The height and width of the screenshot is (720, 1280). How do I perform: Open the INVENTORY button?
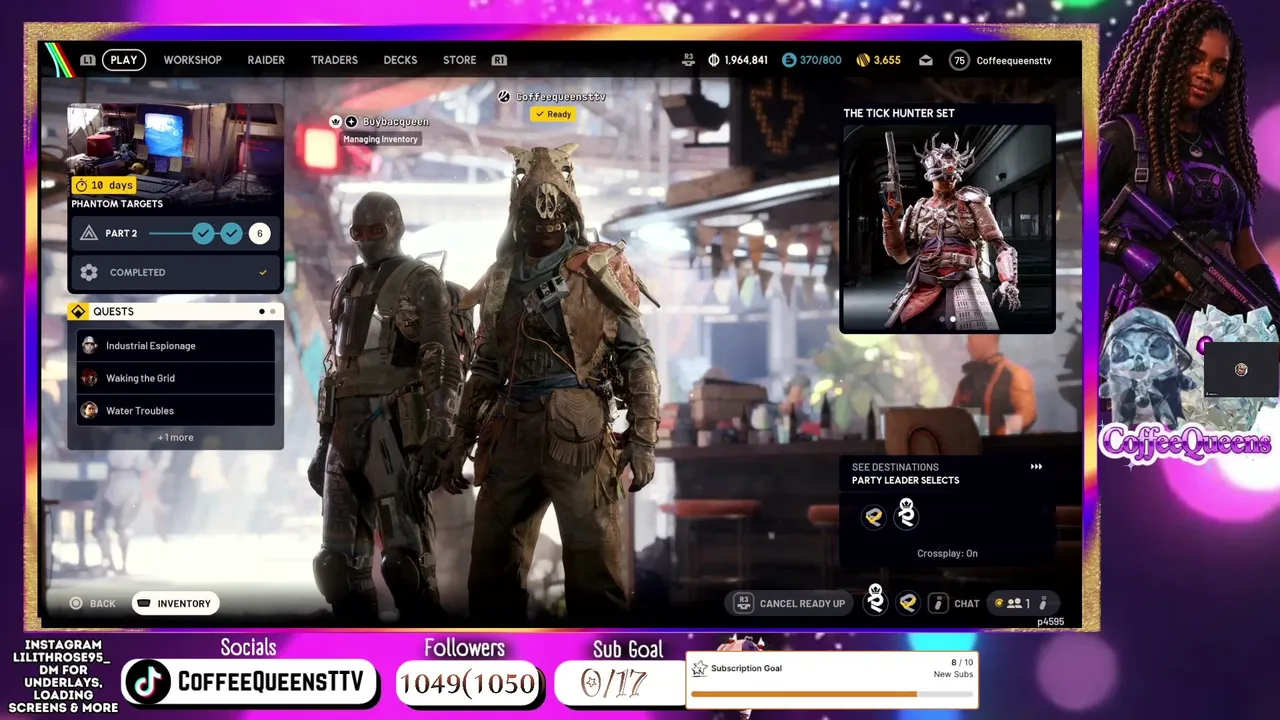pos(174,603)
